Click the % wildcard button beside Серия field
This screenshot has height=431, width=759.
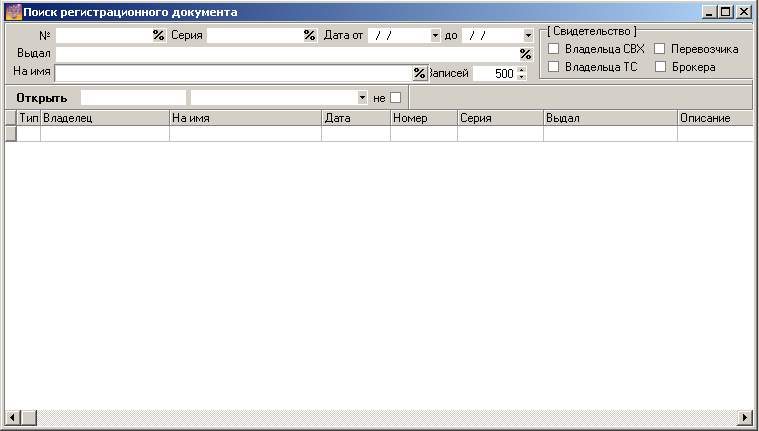(x=310, y=35)
